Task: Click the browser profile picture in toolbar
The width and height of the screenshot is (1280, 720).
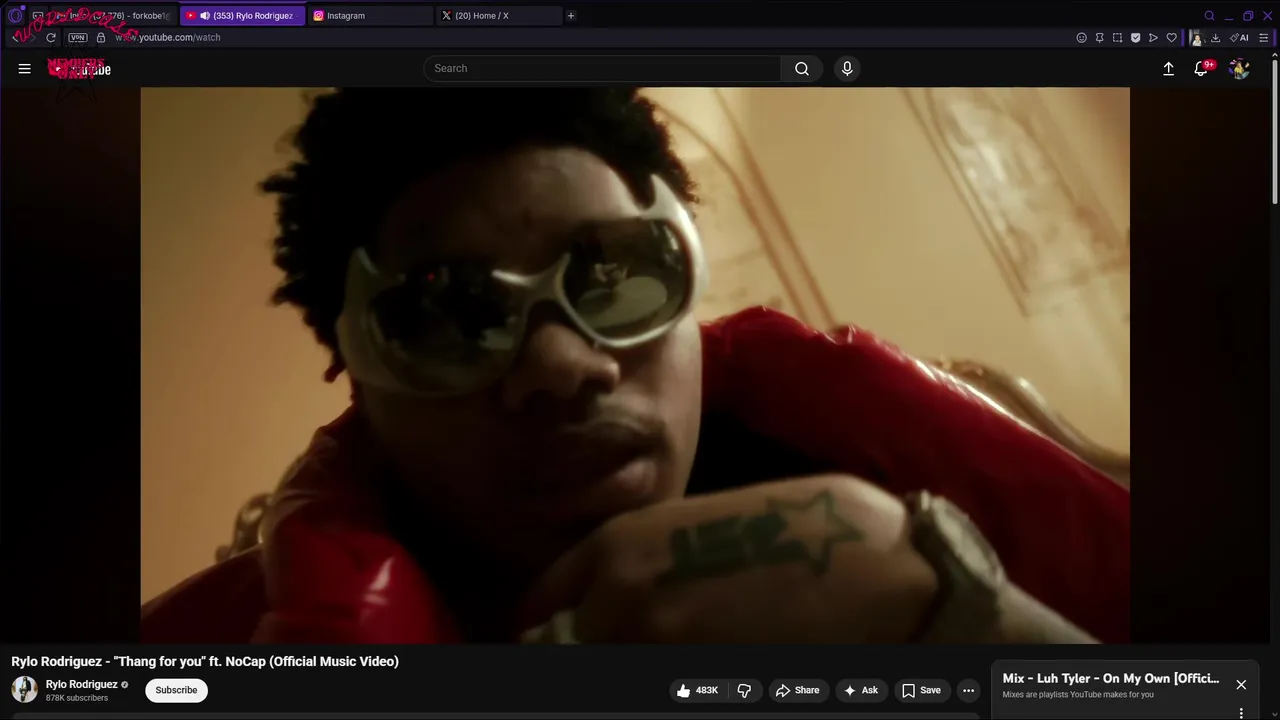Action: [1196, 38]
